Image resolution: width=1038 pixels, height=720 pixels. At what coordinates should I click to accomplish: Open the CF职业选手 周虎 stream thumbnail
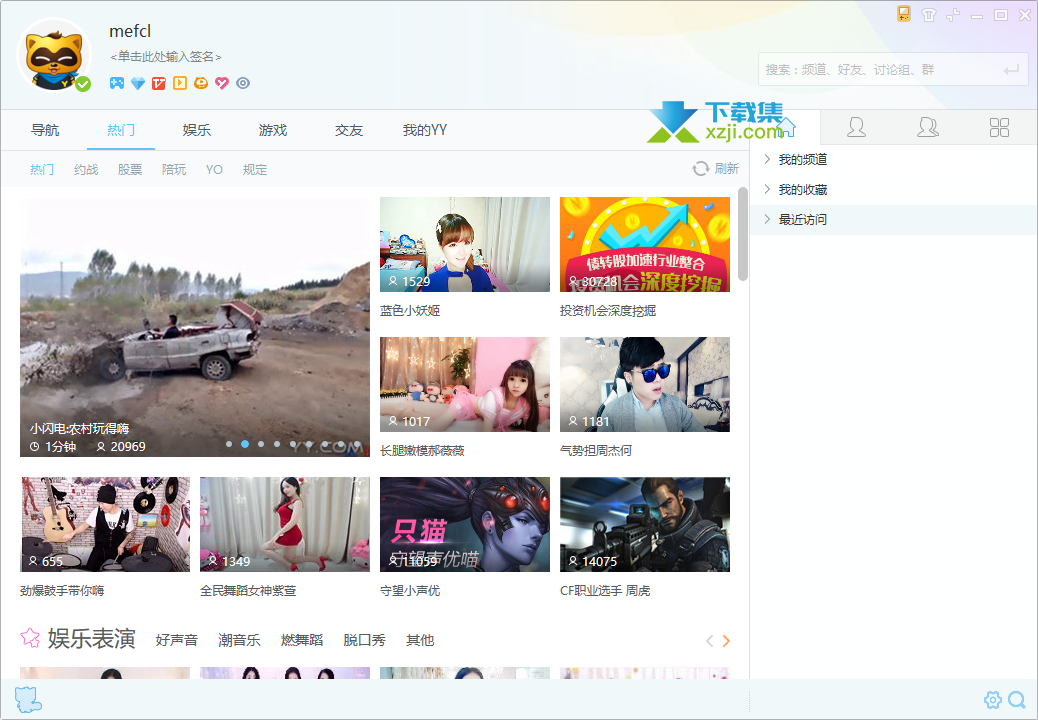click(645, 524)
